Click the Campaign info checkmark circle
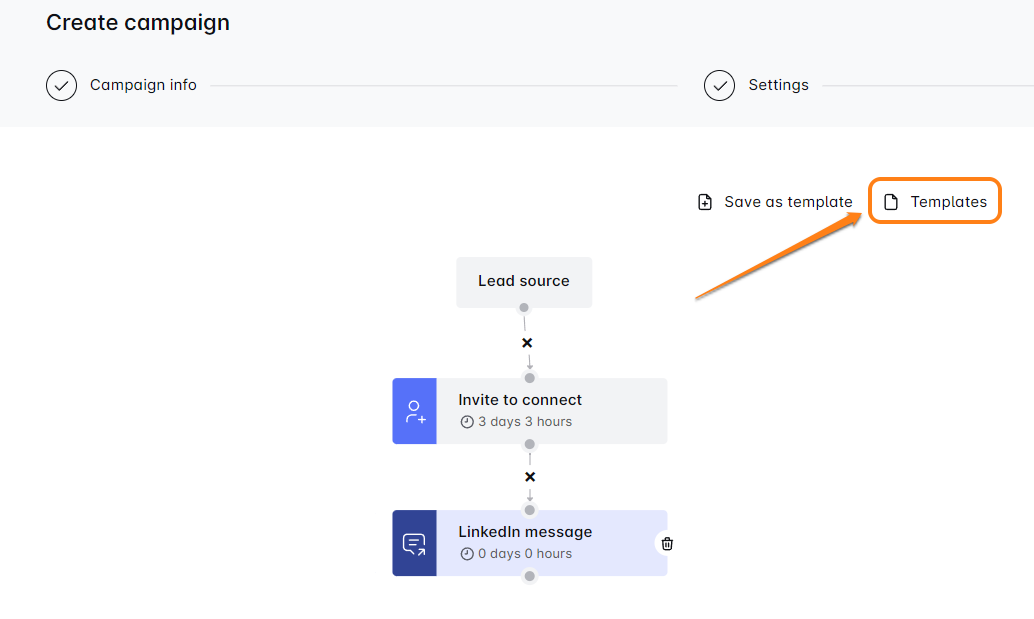This screenshot has height=619, width=1034. pyautogui.click(x=62, y=86)
